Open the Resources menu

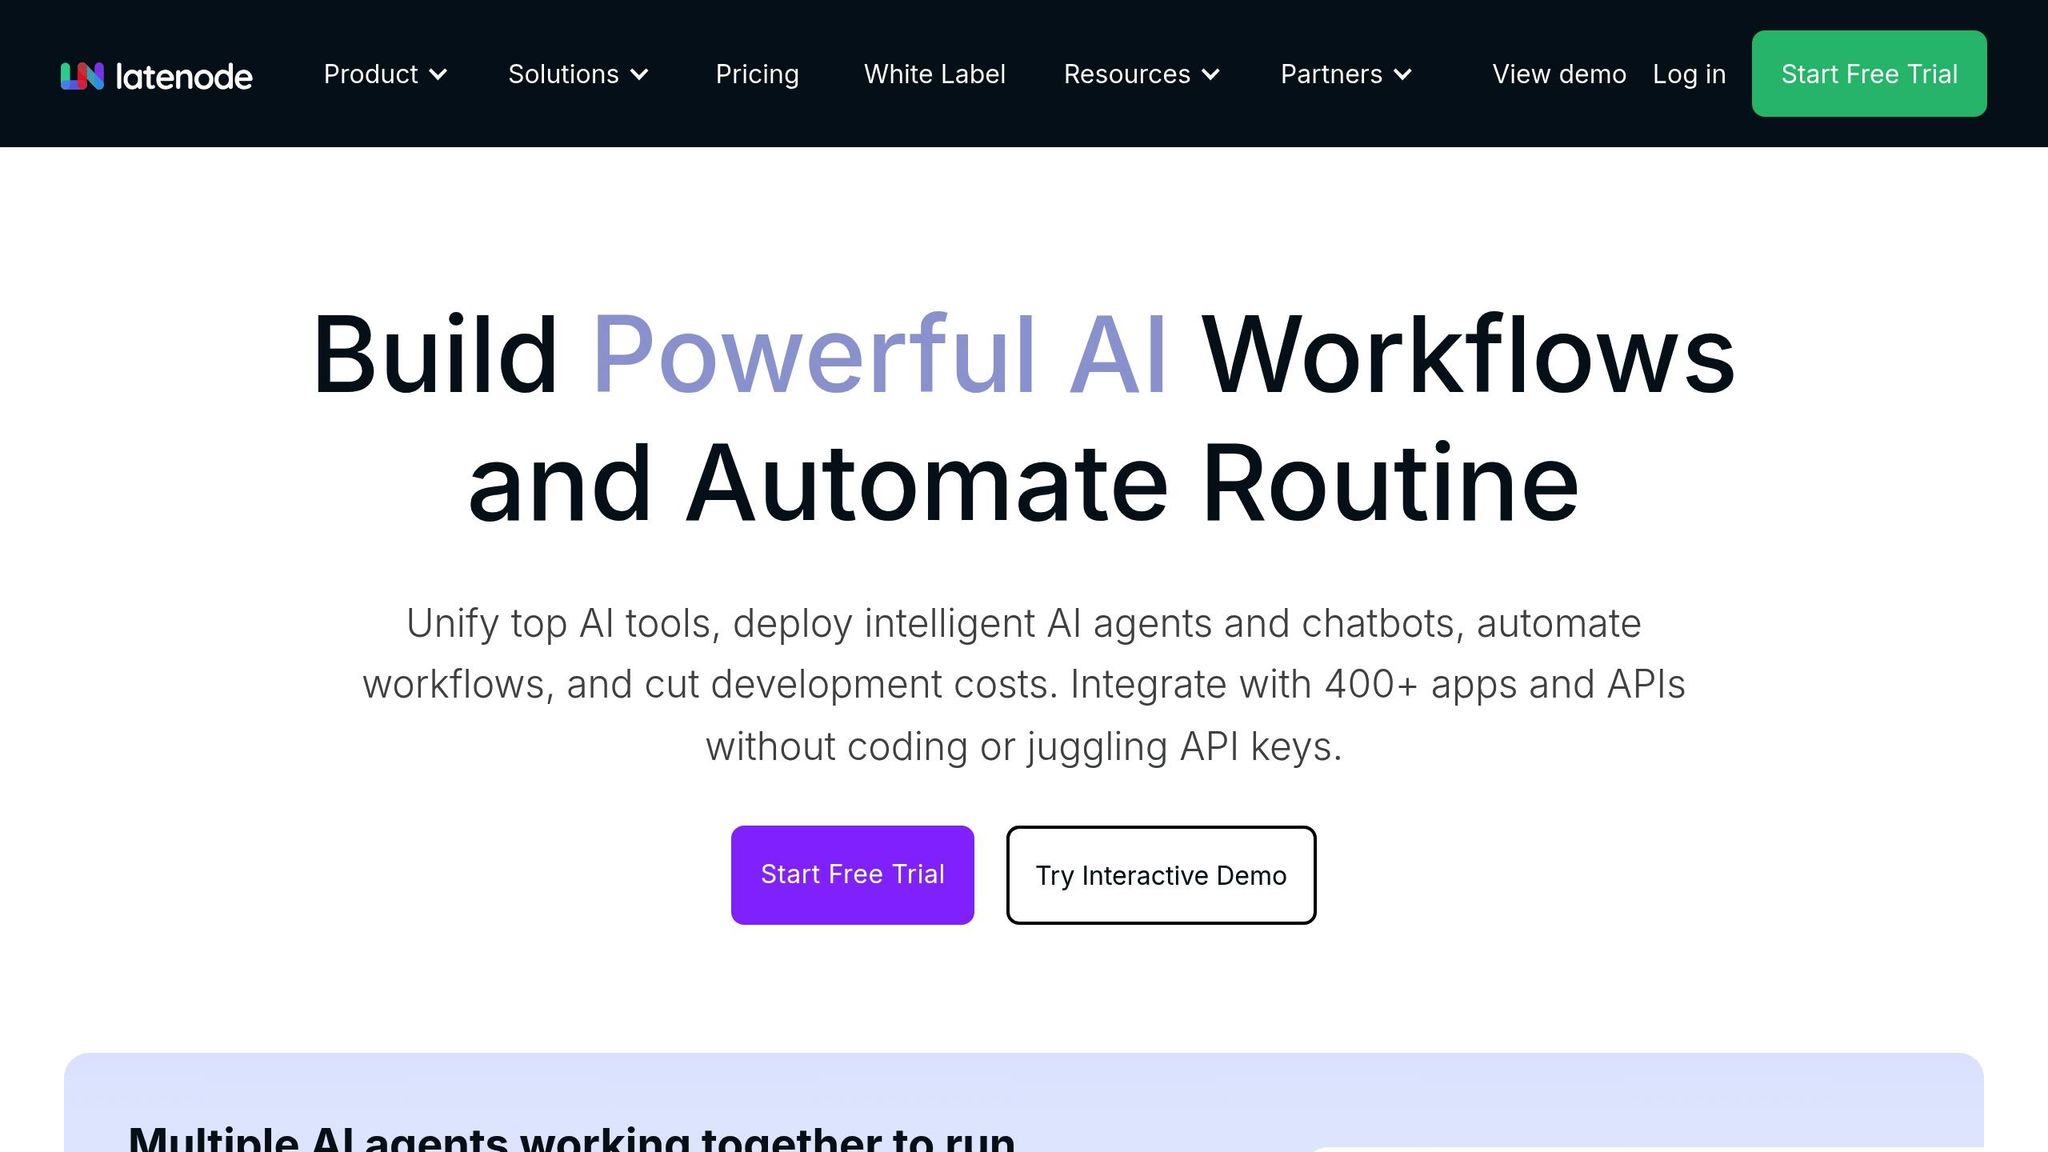[x=1127, y=74]
